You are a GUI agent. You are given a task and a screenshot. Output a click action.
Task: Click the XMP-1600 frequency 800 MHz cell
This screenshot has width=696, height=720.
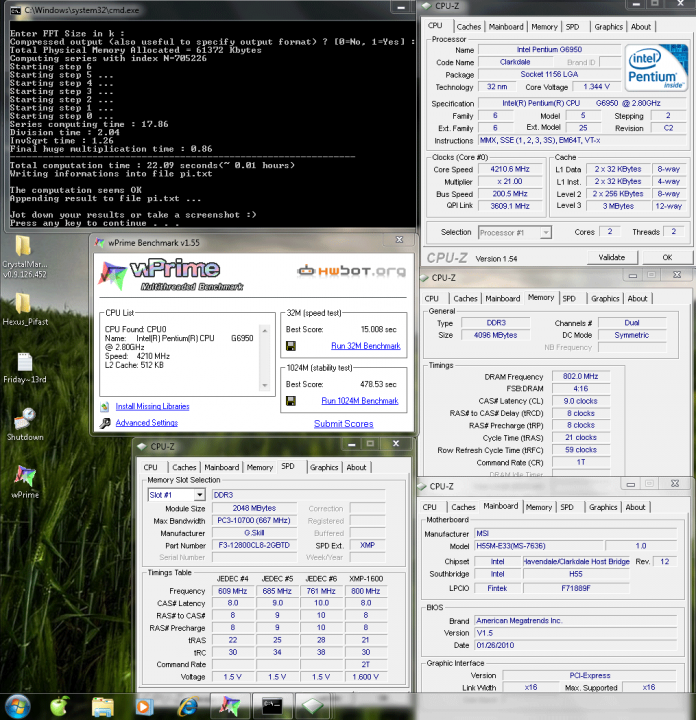pyautogui.click(x=365, y=591)
